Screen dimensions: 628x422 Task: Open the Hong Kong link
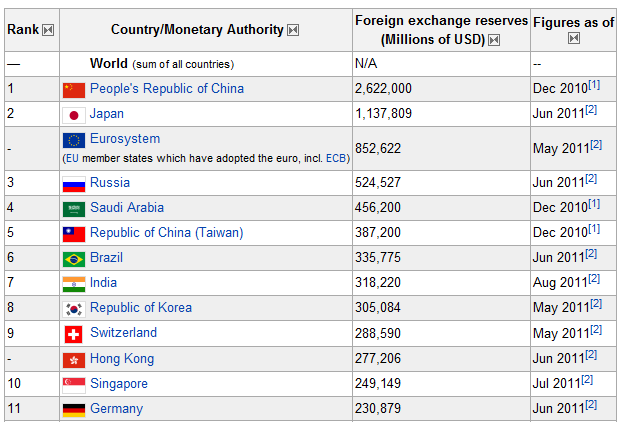122,359
